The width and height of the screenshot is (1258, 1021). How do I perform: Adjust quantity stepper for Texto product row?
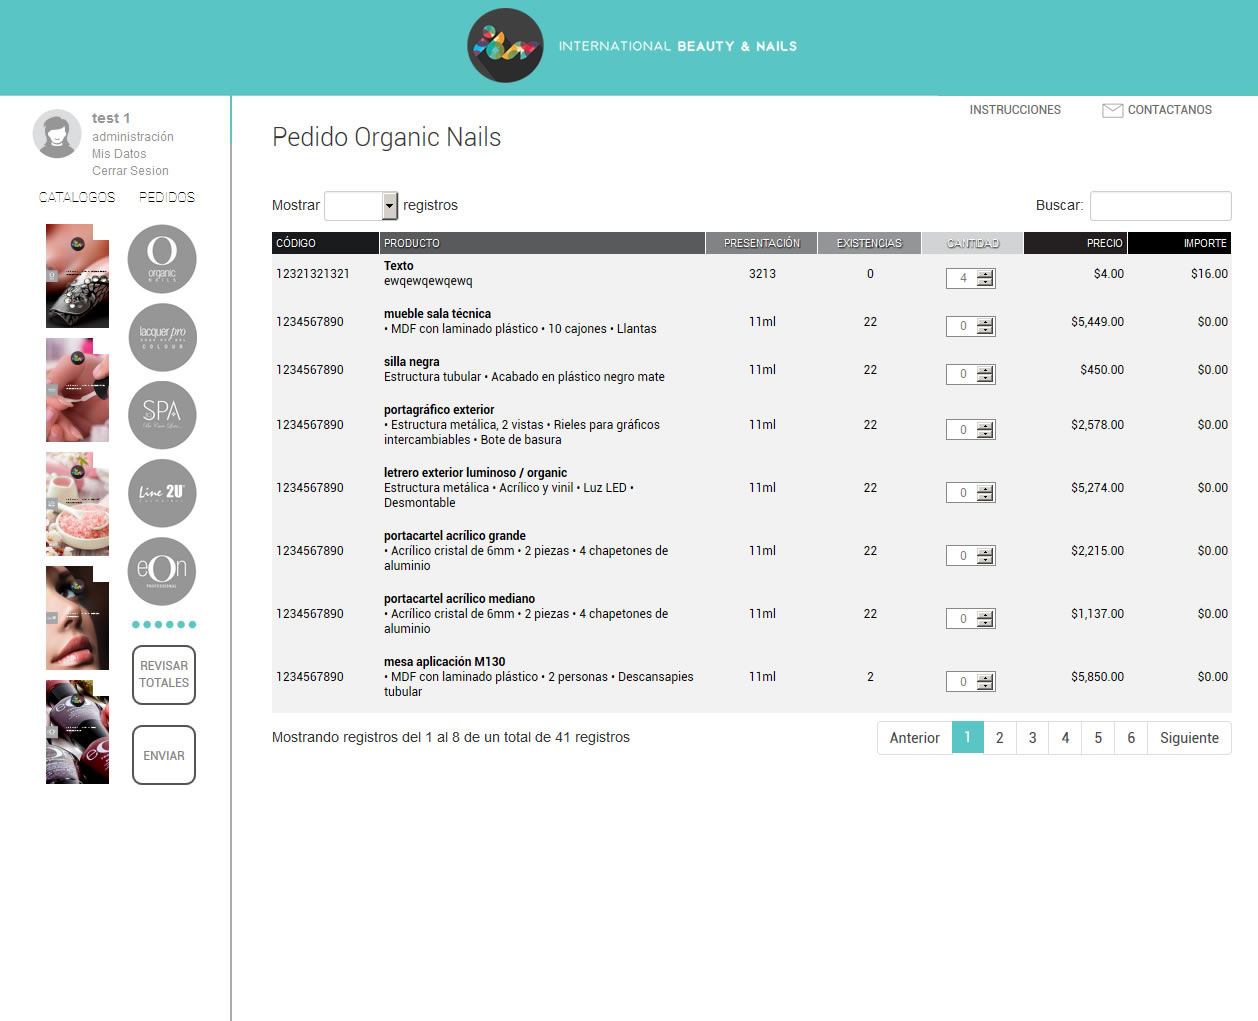point(985,278)
